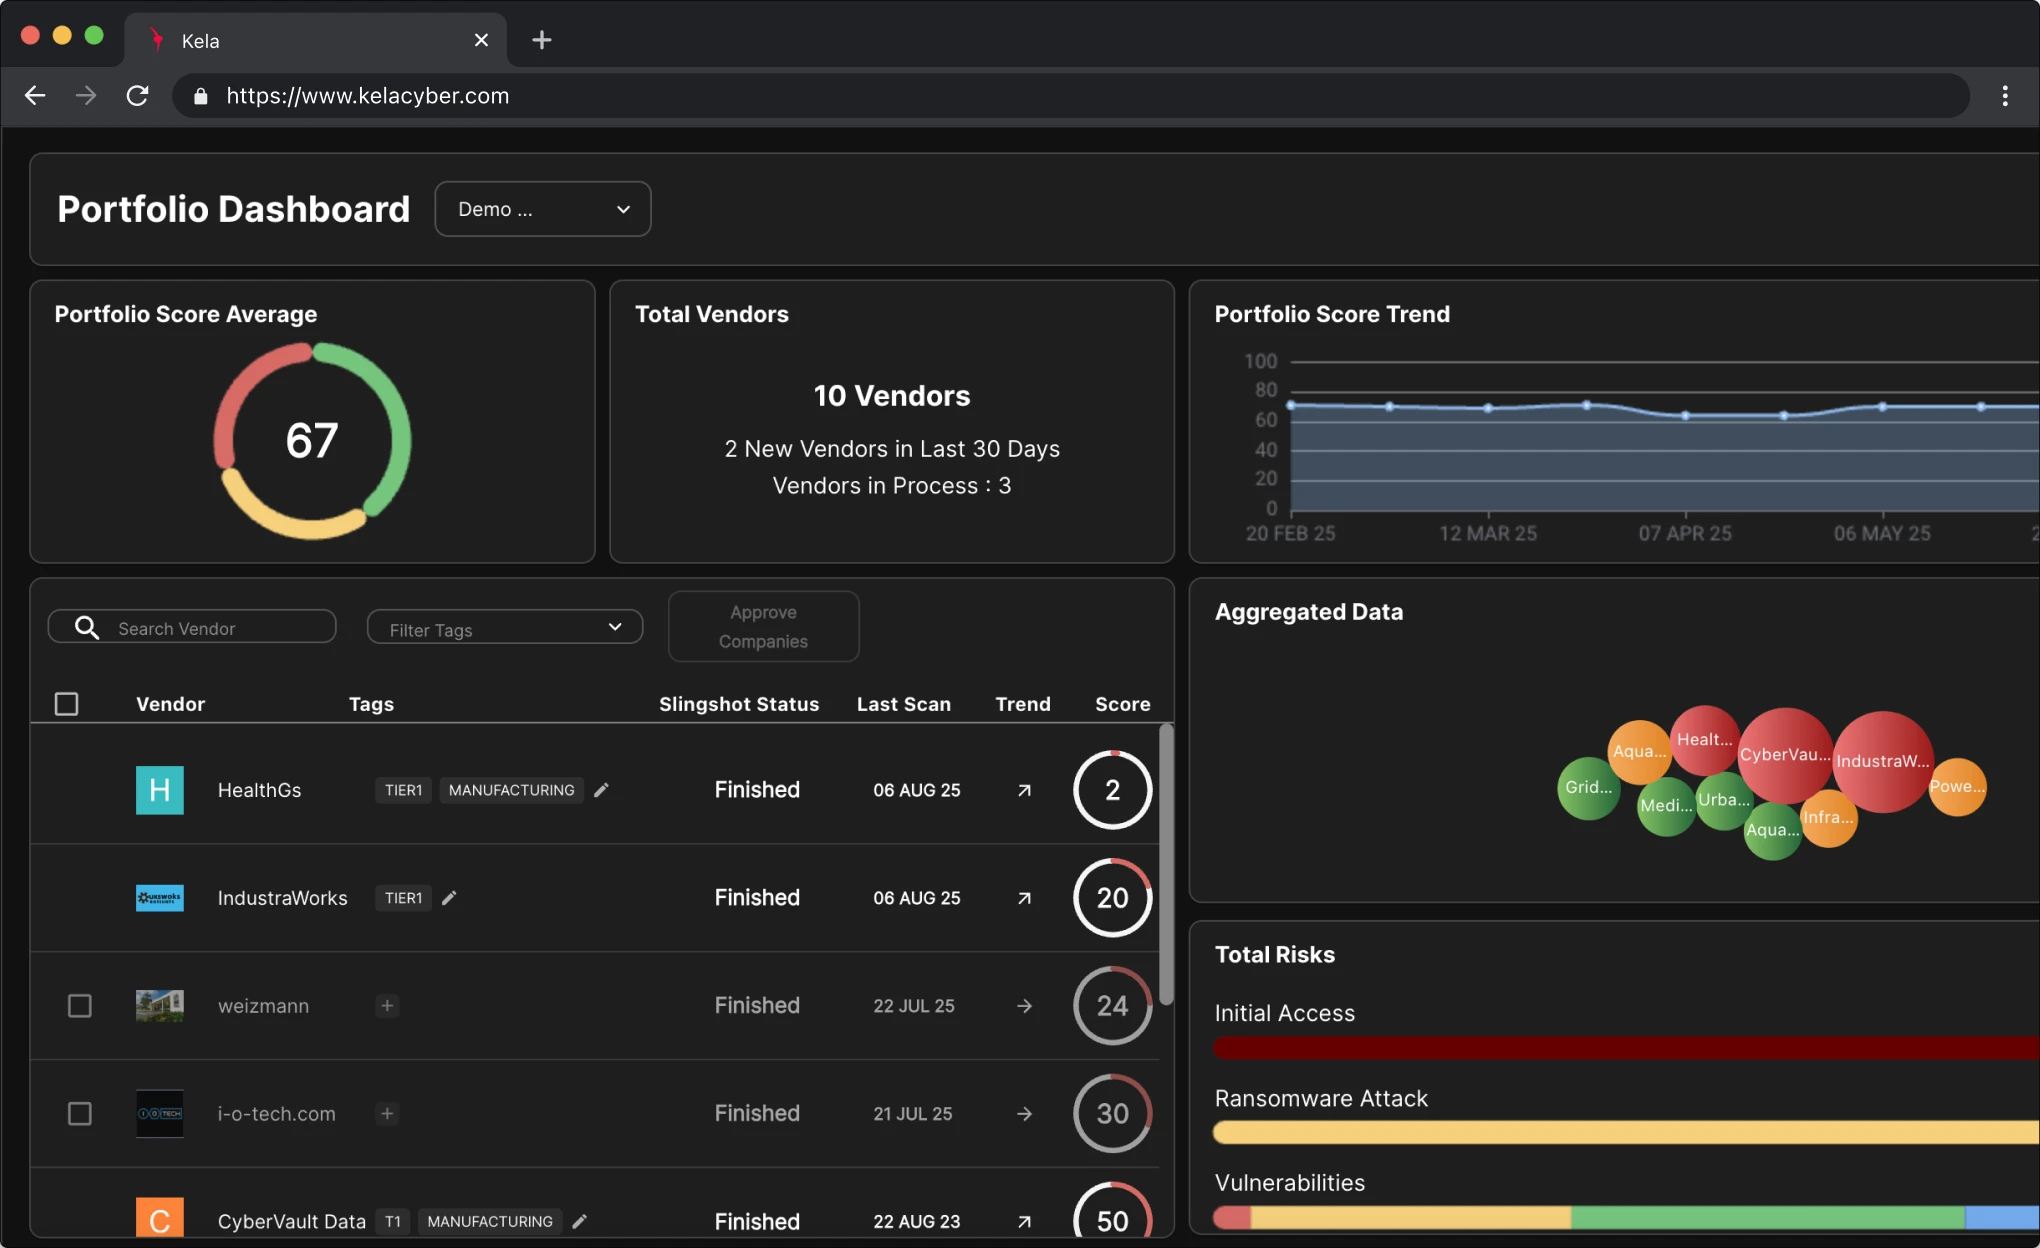Sort by Score column header
This screenshot has width=2040, height=1248.
point(1123,704)
